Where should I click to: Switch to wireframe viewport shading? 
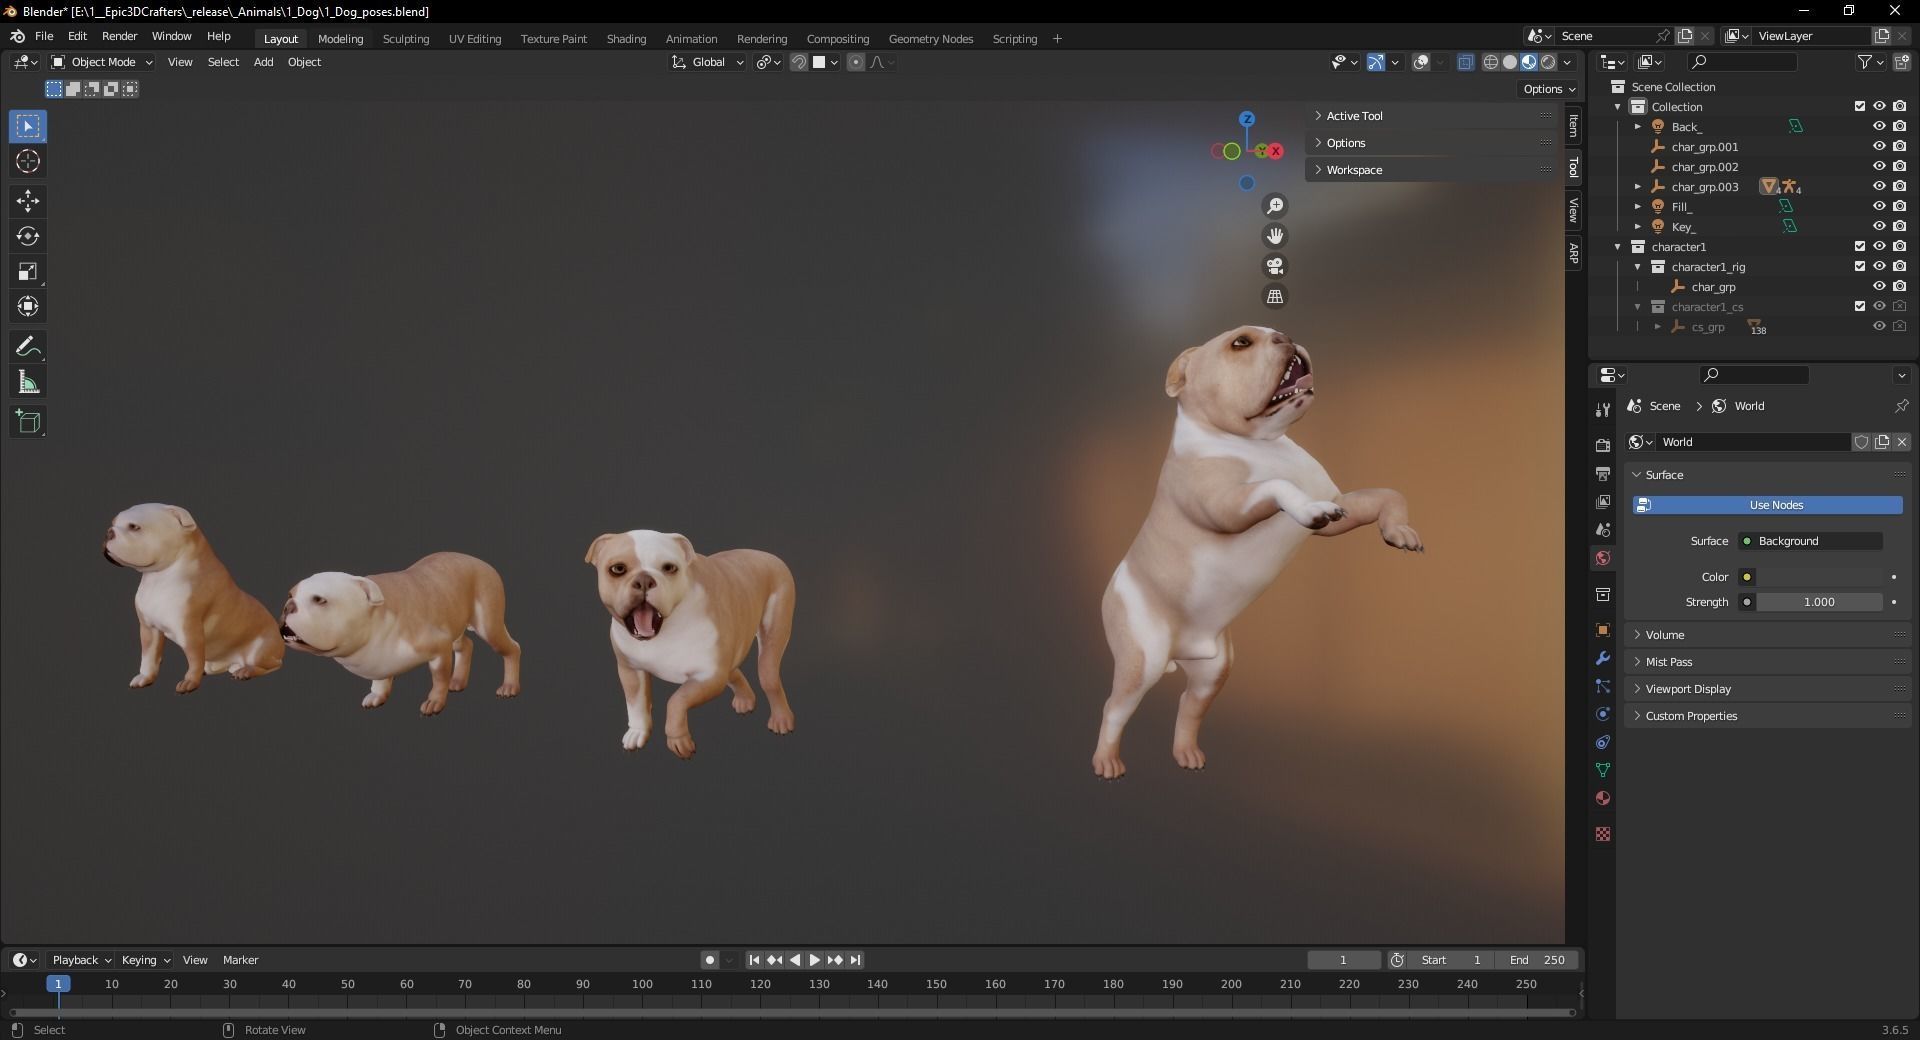pyautogui.click(x=1491, y=62)
